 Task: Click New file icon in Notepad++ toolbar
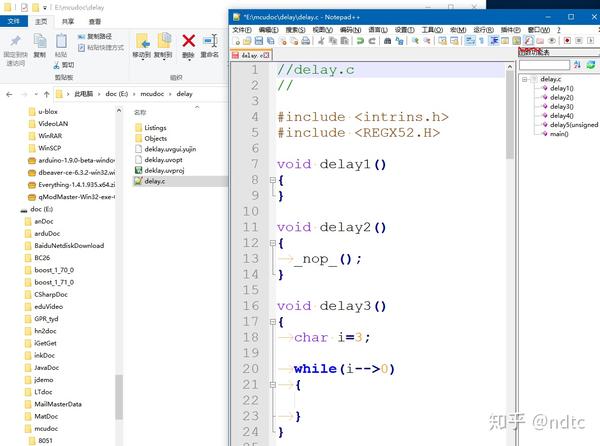[x=236, y=41]
